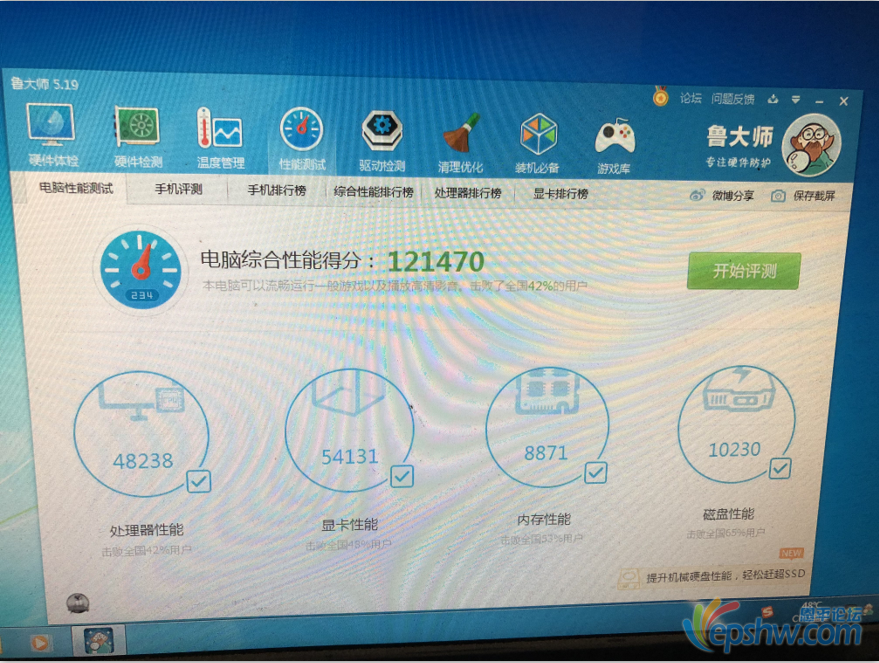
Task: Open the 温度管理 temperature management section
Action: point(220,138)
